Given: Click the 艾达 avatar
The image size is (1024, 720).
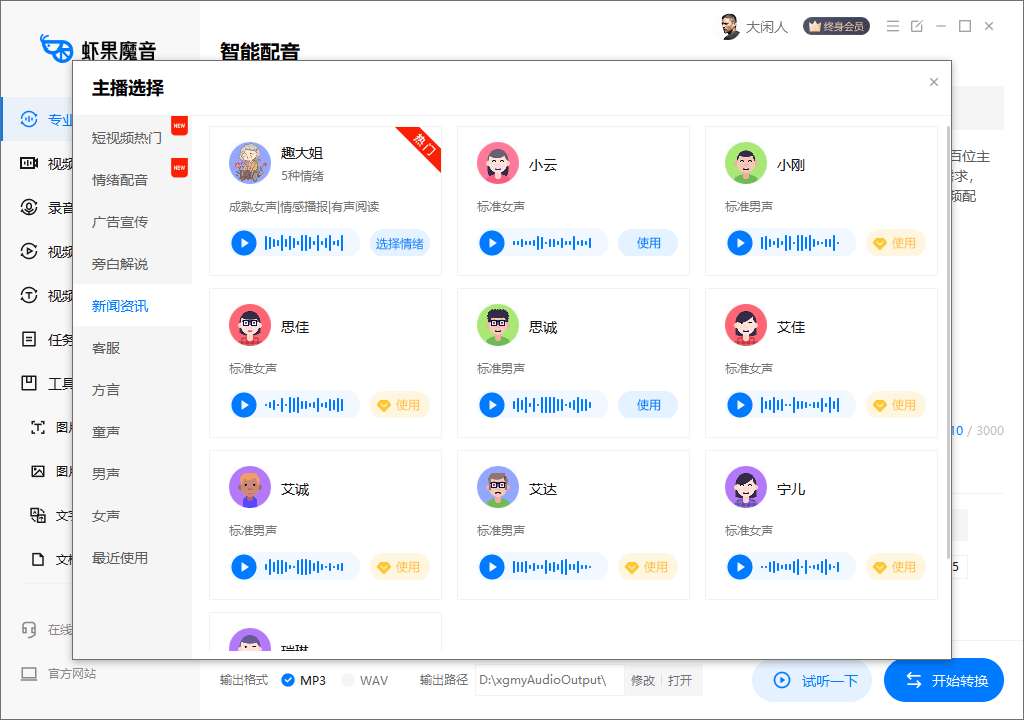Looking at the screenshot, I should coord(498,487).
